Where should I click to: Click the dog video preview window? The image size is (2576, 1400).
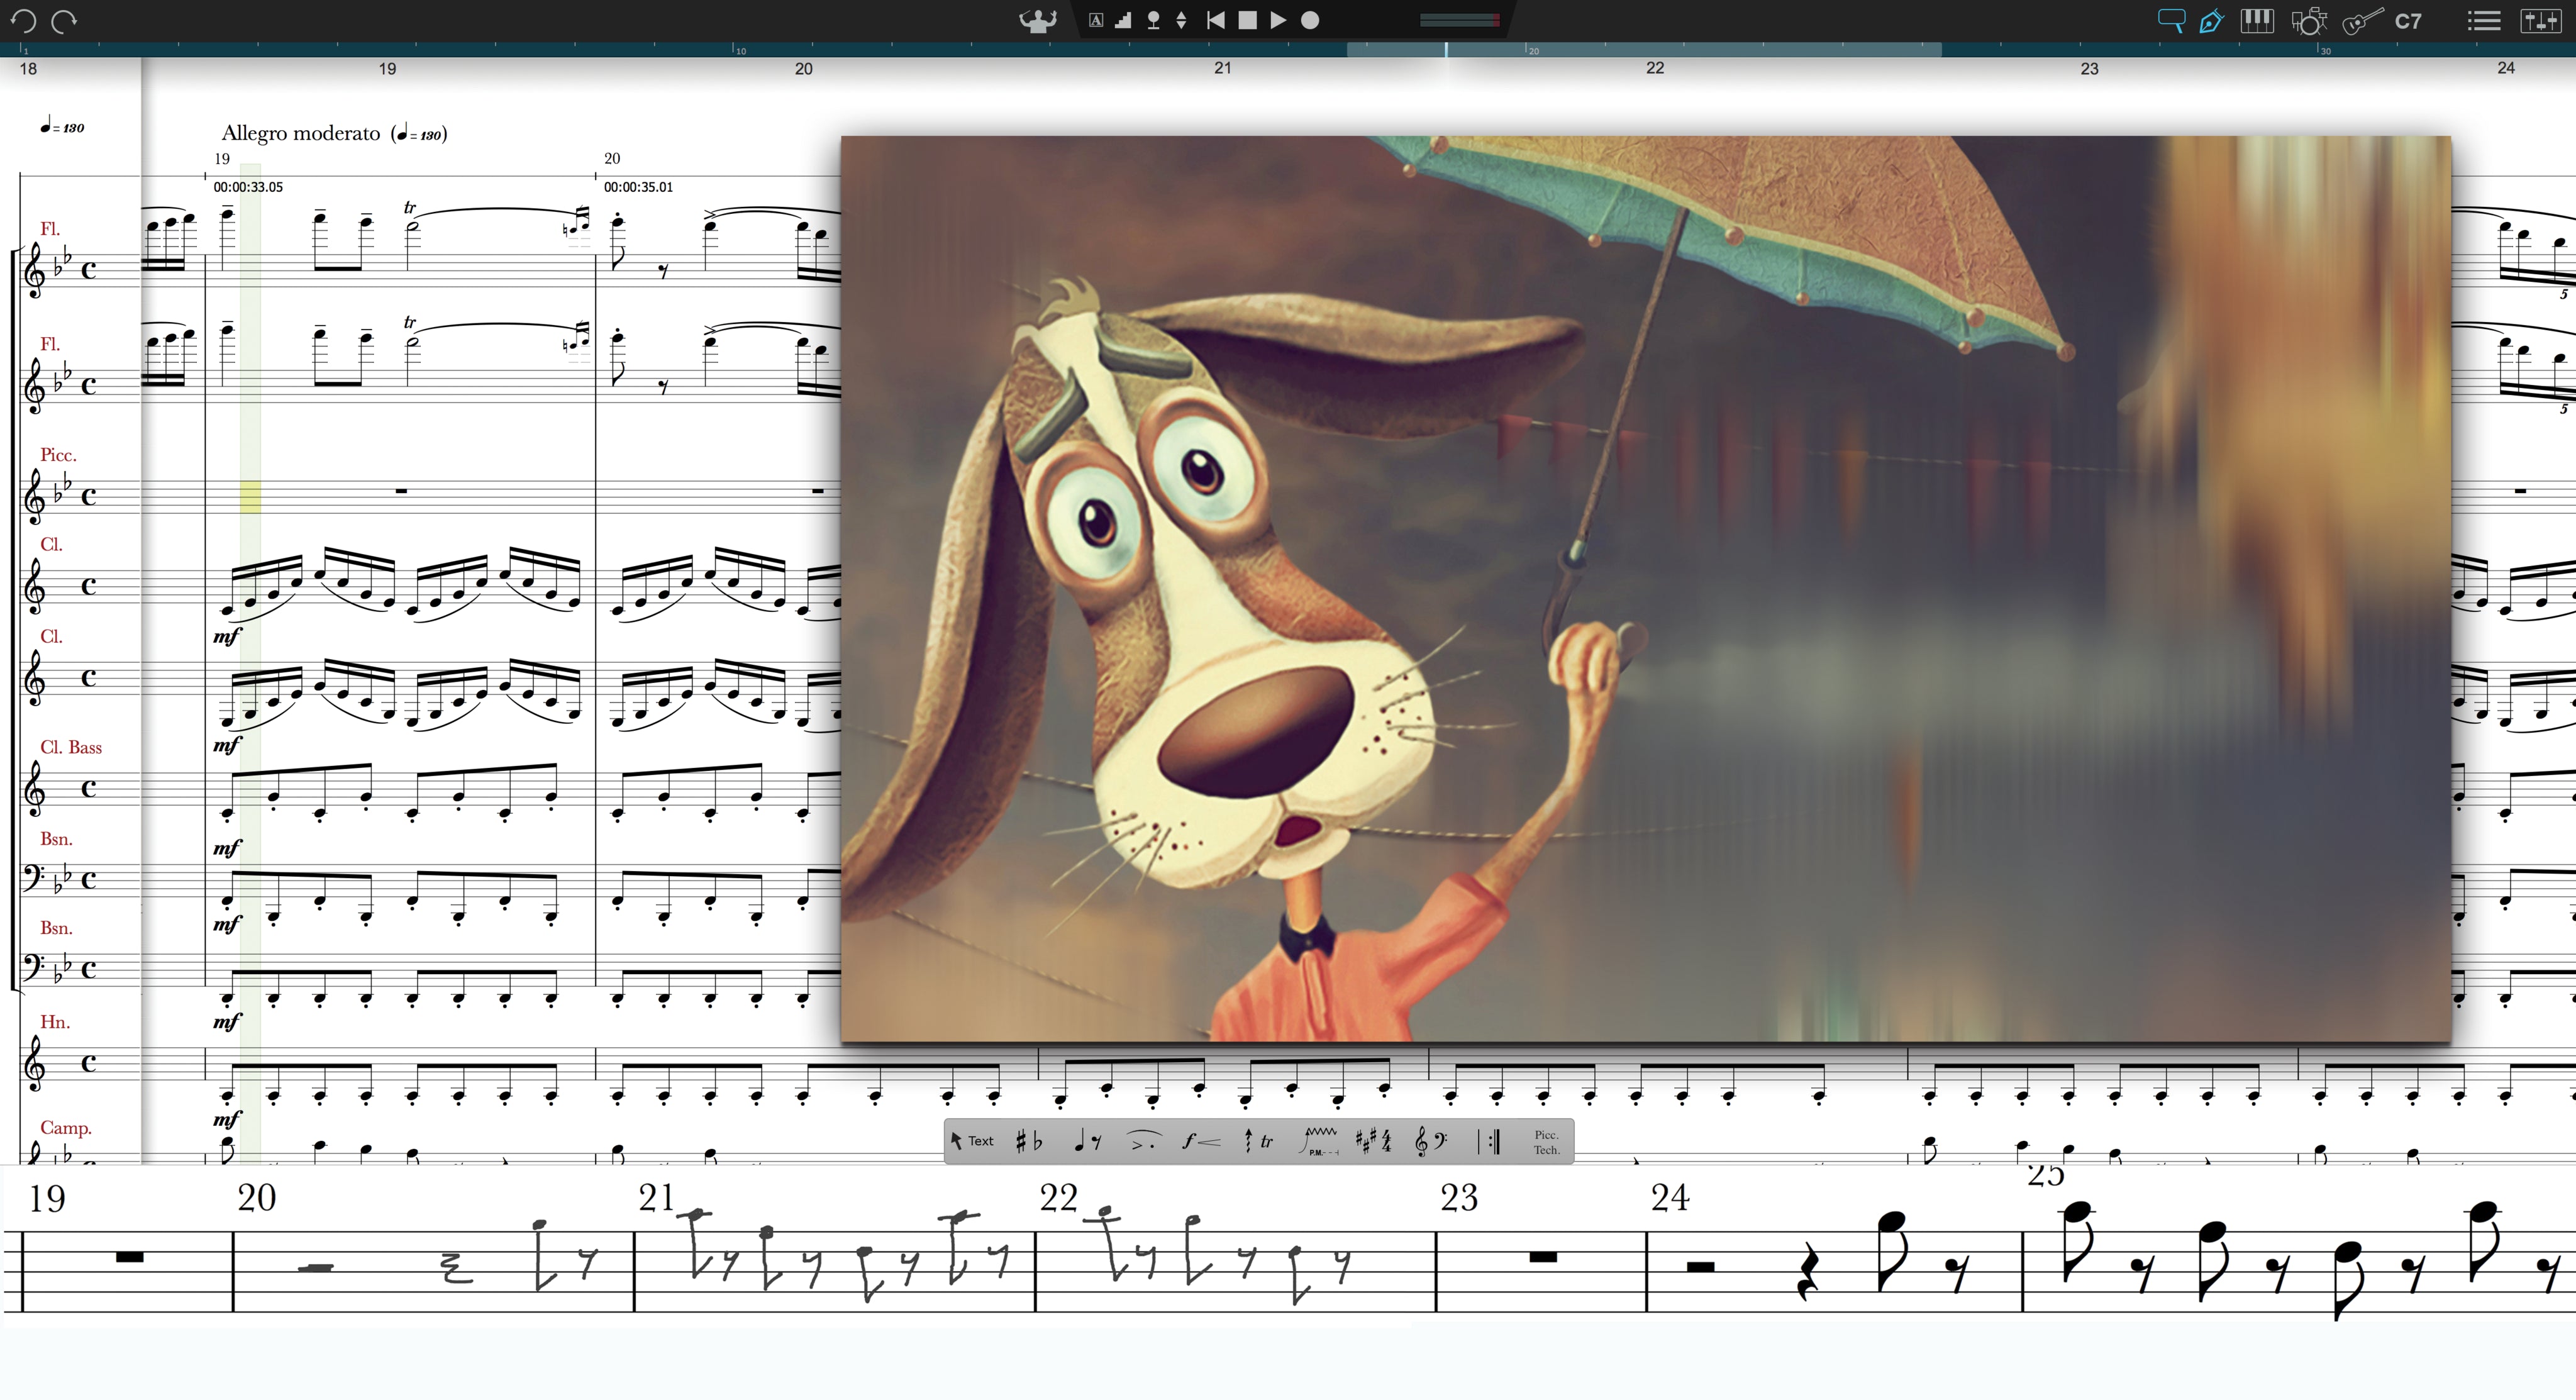click(x=1645, y=588)
